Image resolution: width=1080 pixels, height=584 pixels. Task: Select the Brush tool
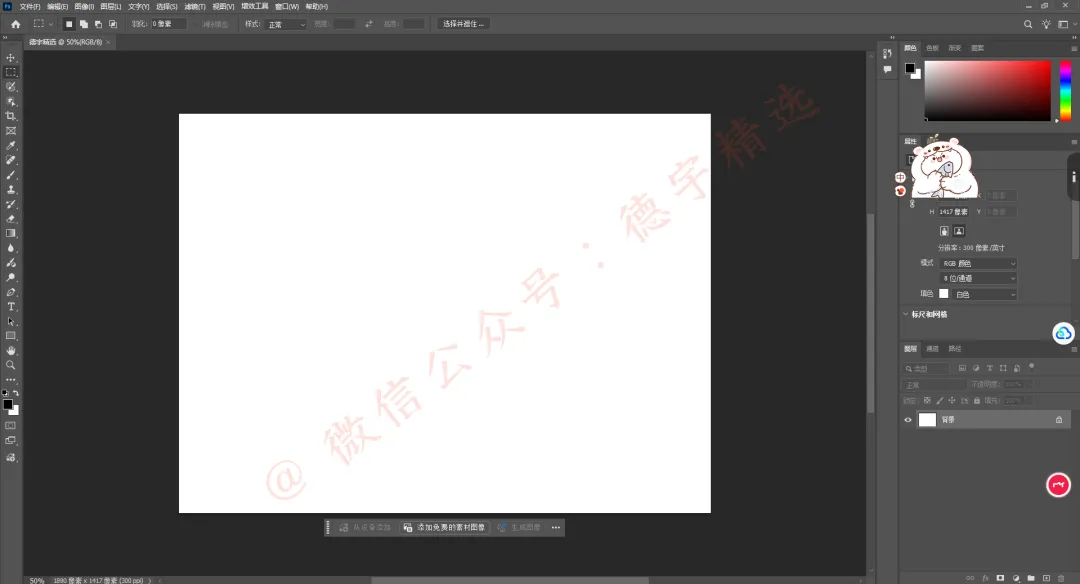(11, 175)
